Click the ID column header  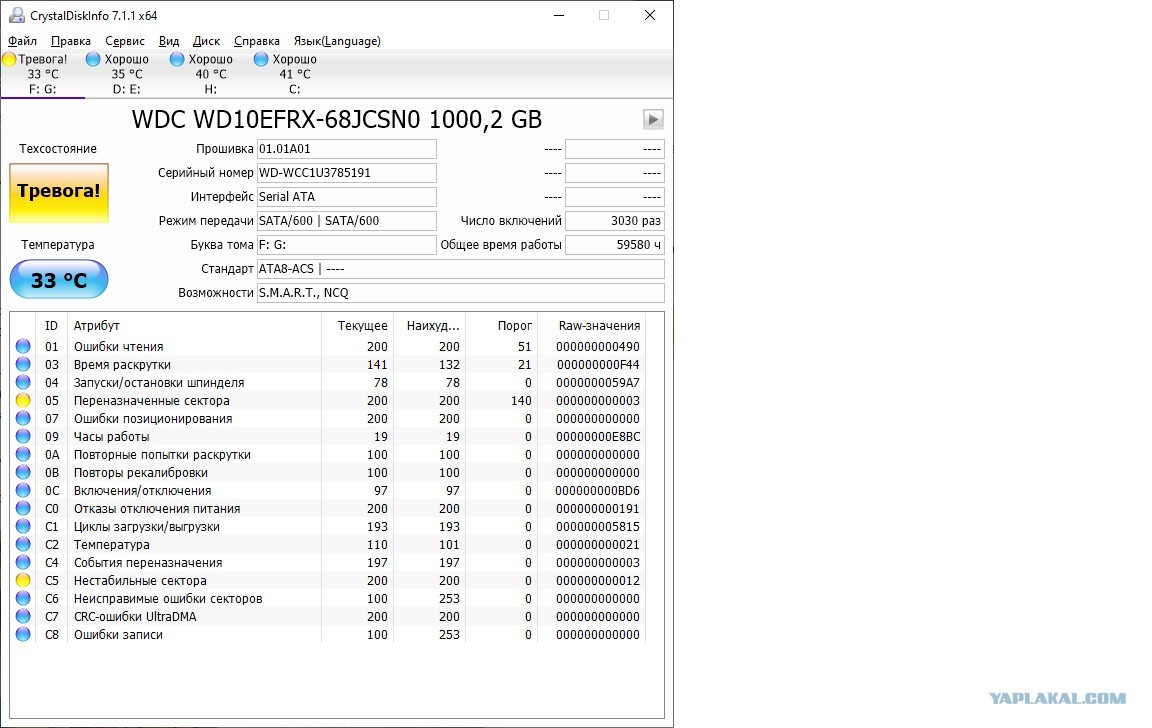point(51,325)
